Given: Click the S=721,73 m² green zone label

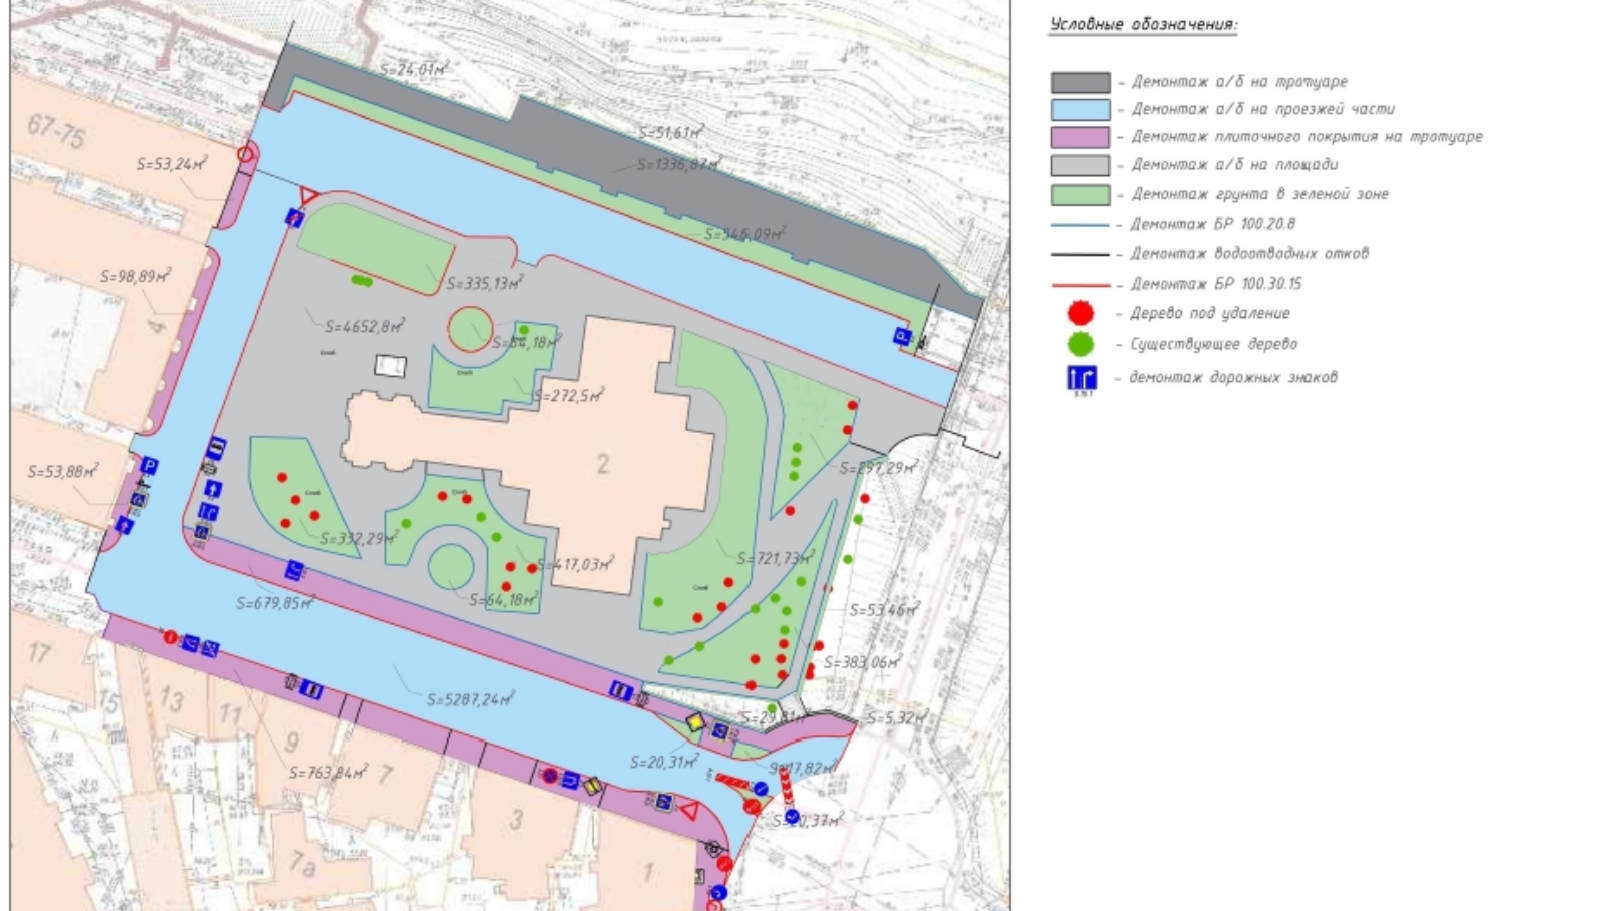Looking at the screenshot, I should point(774,558).
